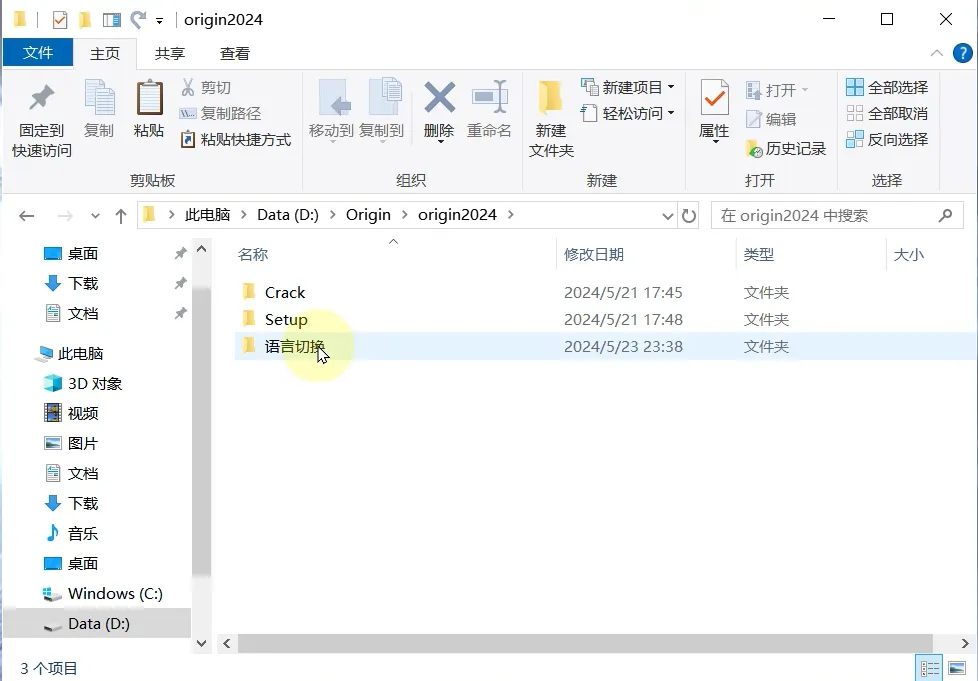Expand chevron after origin2024 in breadcrumb
The height and width of the screenshot is (681, 978).
[511, 215]
